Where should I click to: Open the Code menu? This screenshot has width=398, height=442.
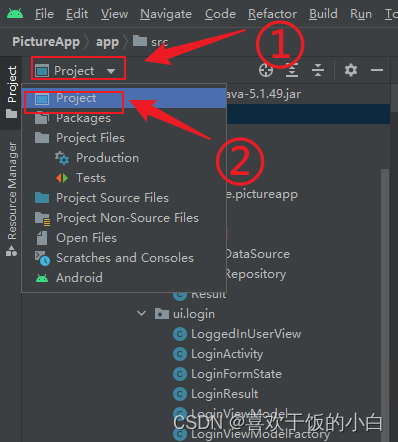[x=220, y=14]
